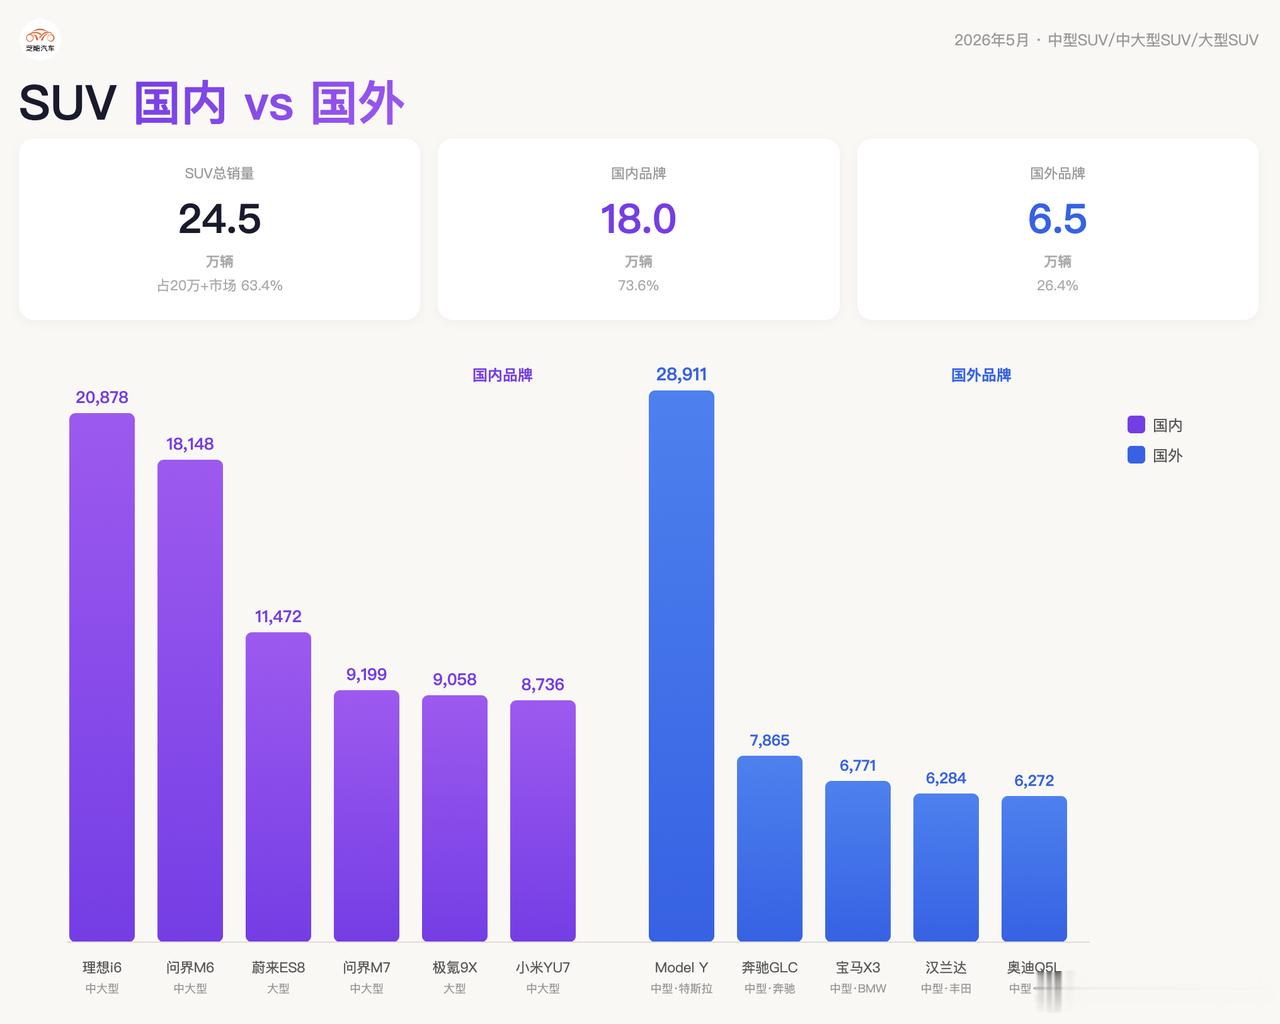Click the blue 国外 legend swatch
The image size is (1280, 1024).
(x=1136, y=455)
